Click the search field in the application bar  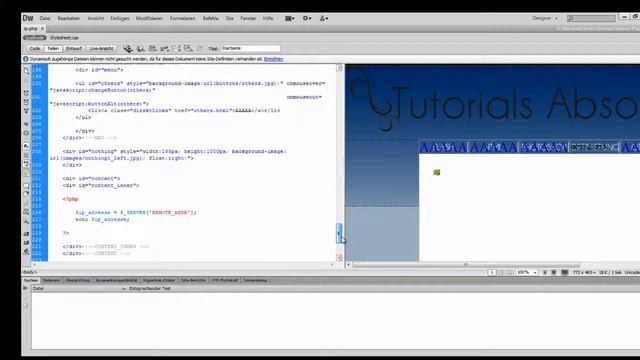(x=591, y=18)
